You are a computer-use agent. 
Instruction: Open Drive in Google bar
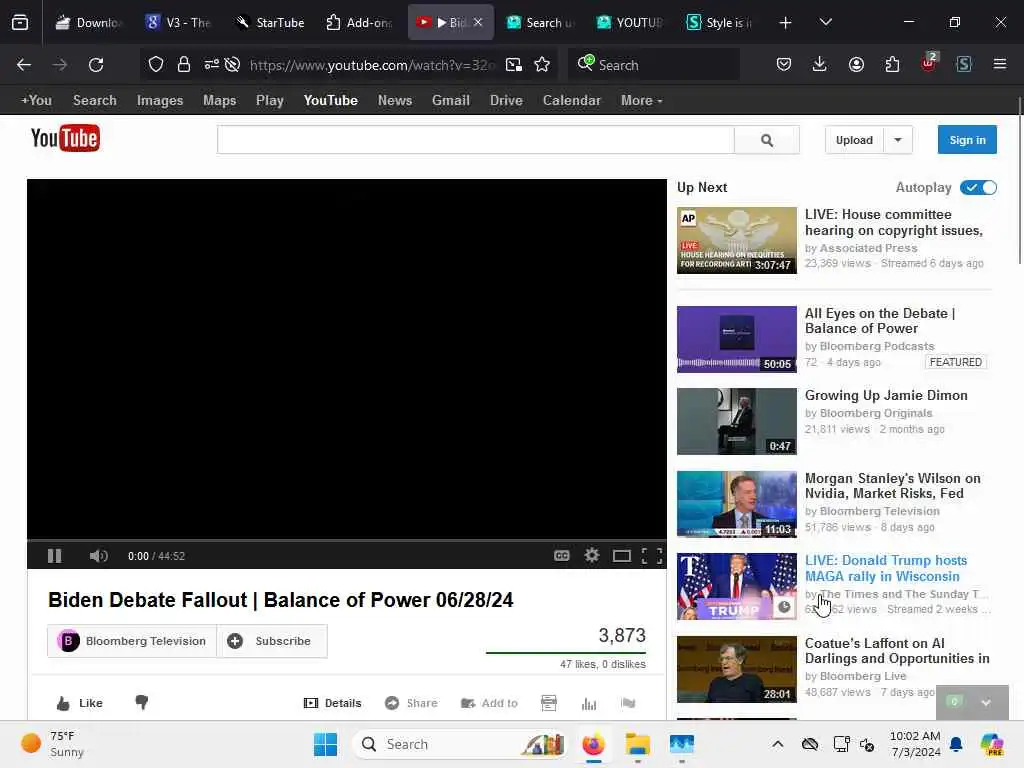(506, 101)
